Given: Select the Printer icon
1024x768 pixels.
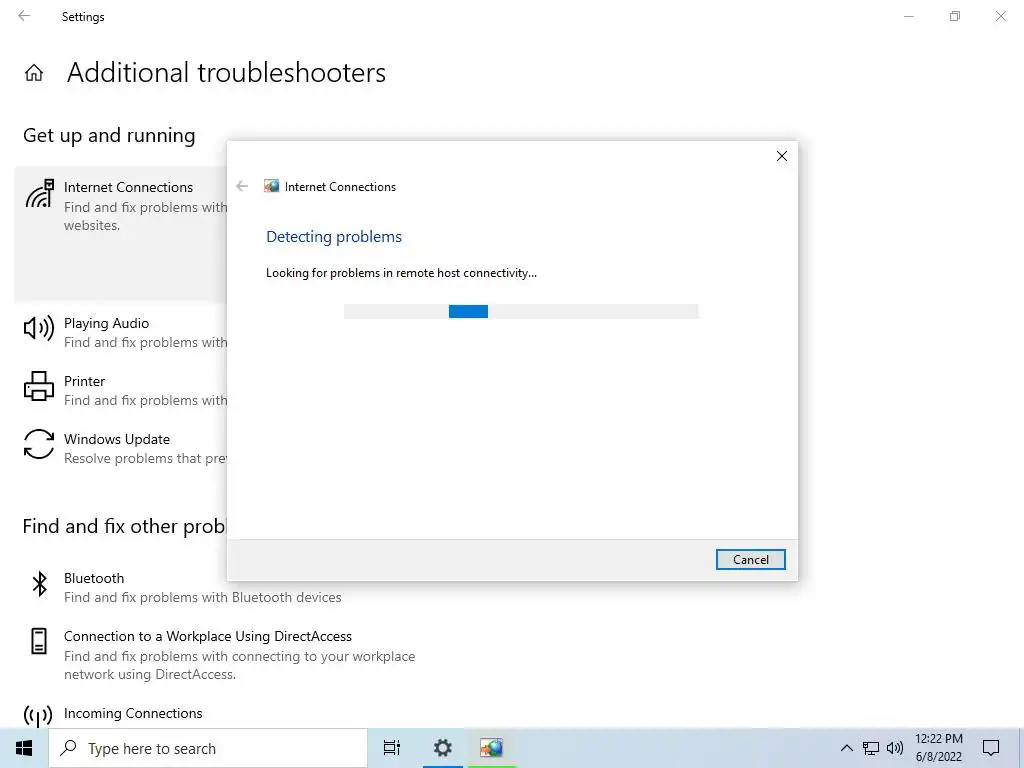Looking at the screenshot, I should (39, 386).
